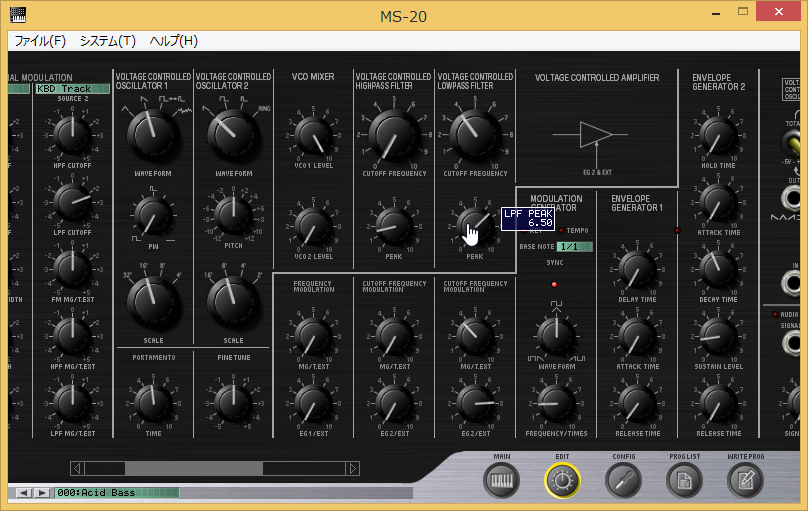This screenshot has width=808, height=511.
Task: Click scrollbar left arrow of panel view
Action: click(77, 468)
